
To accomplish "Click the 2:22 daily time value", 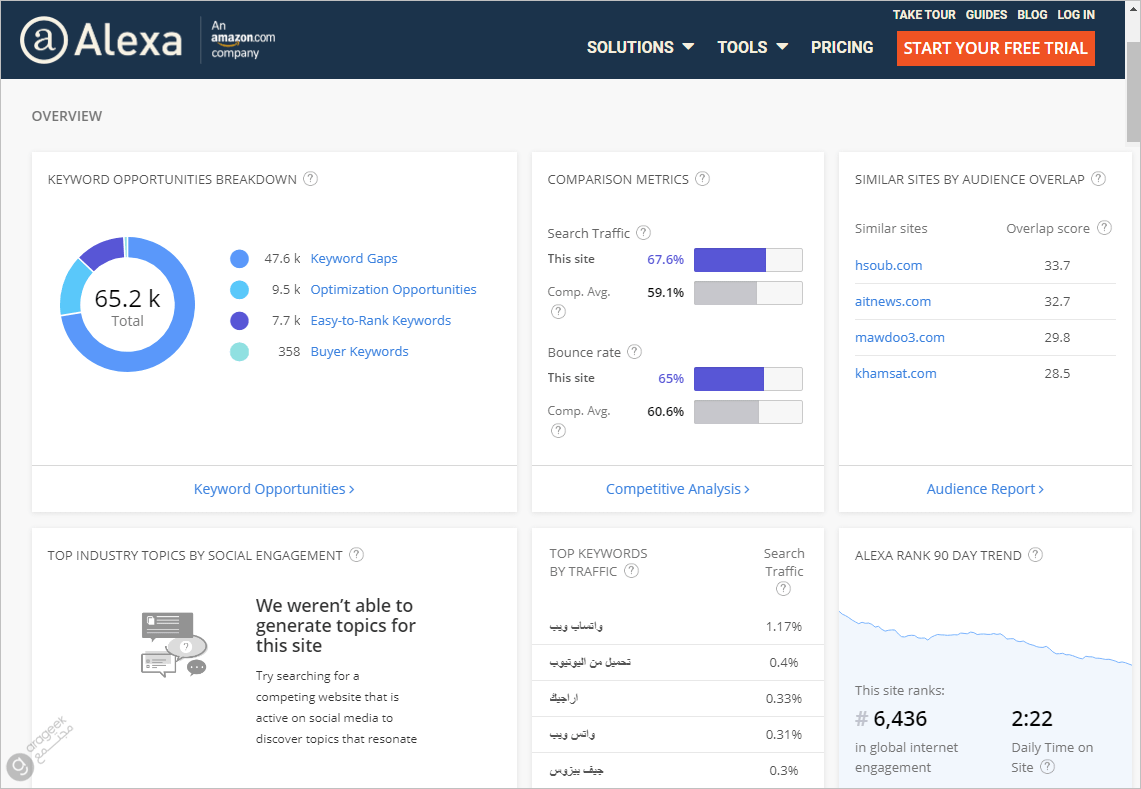I will (x=1032, y=719).
